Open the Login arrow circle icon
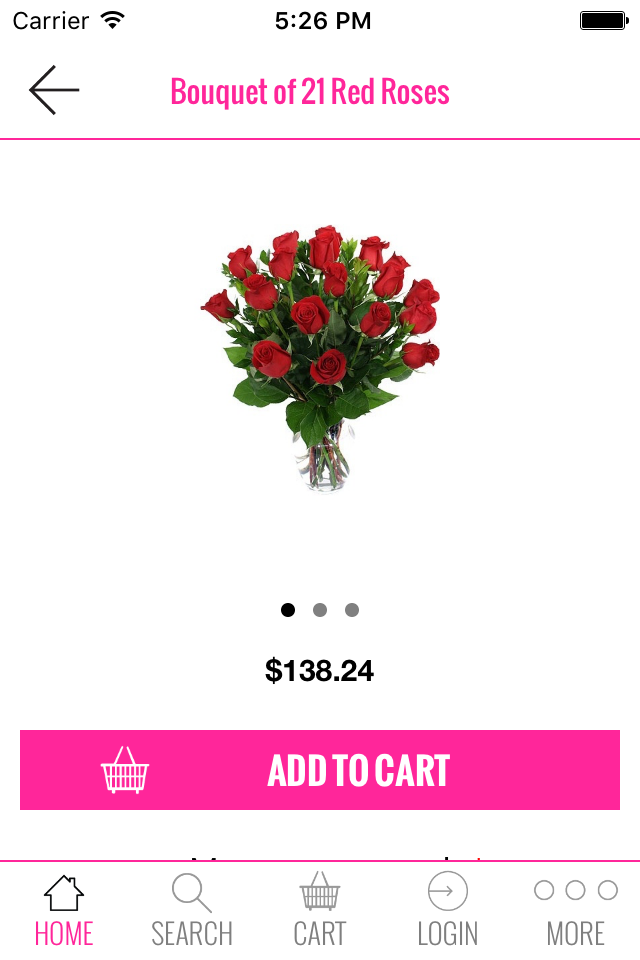The image size is (640, 960). point(448,891)
